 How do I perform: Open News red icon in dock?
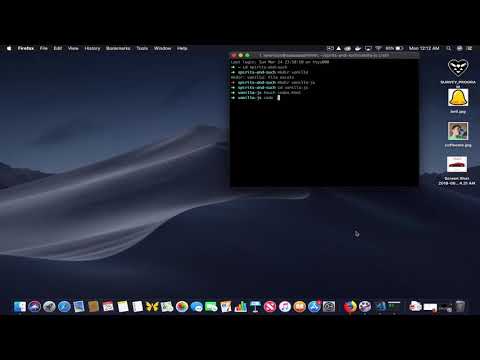coord(270,306)
